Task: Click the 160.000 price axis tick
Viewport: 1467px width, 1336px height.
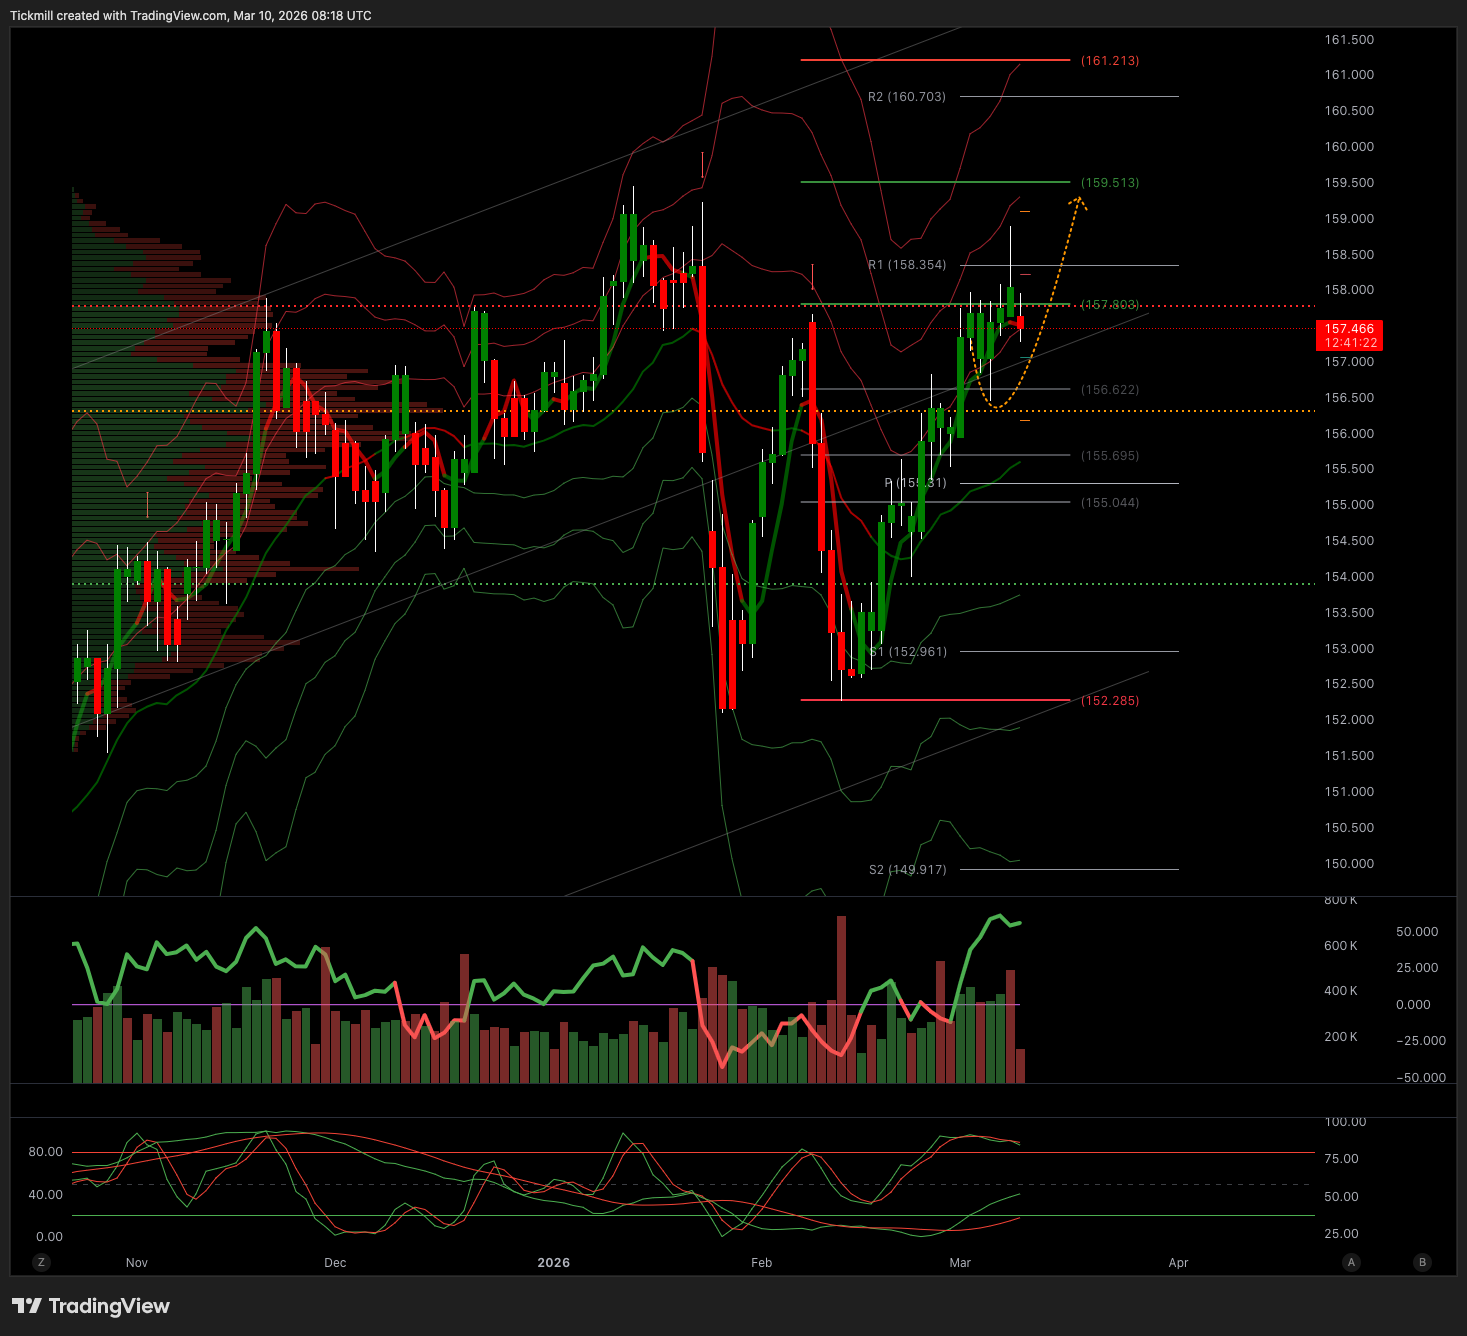Action: click(x=1349, y=147)
